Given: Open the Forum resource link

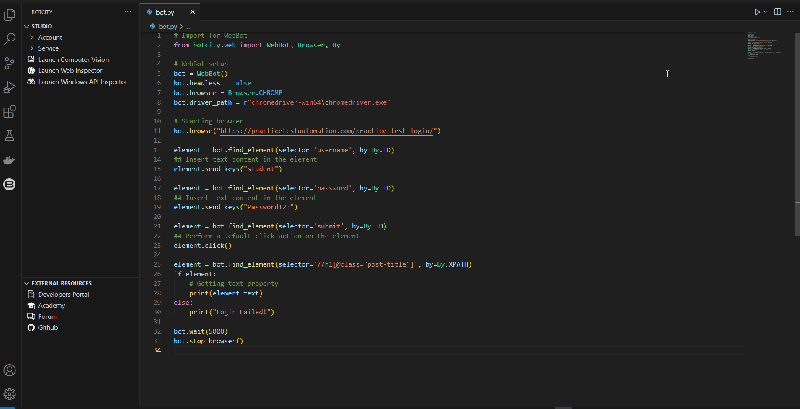Looking at the screenshot, I should (47, 317).
